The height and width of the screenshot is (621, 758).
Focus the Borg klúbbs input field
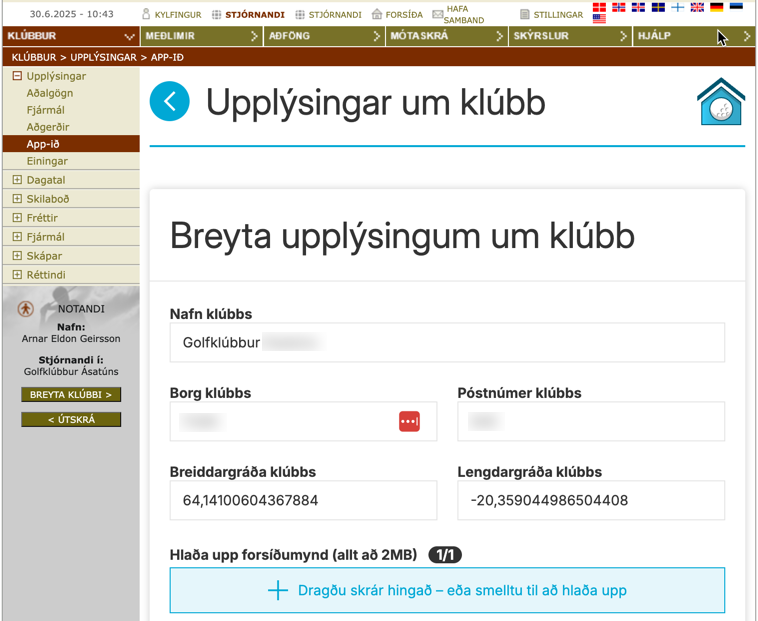point(303,421)
